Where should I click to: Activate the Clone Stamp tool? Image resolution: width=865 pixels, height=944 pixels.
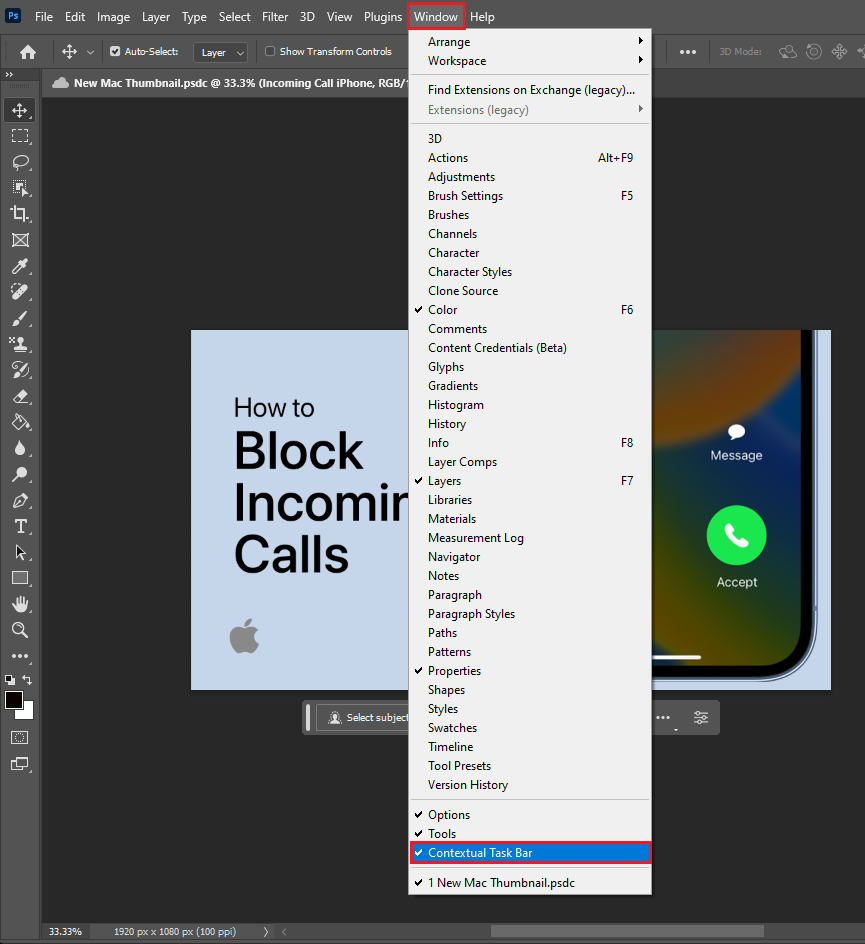[x=20, y=344]
